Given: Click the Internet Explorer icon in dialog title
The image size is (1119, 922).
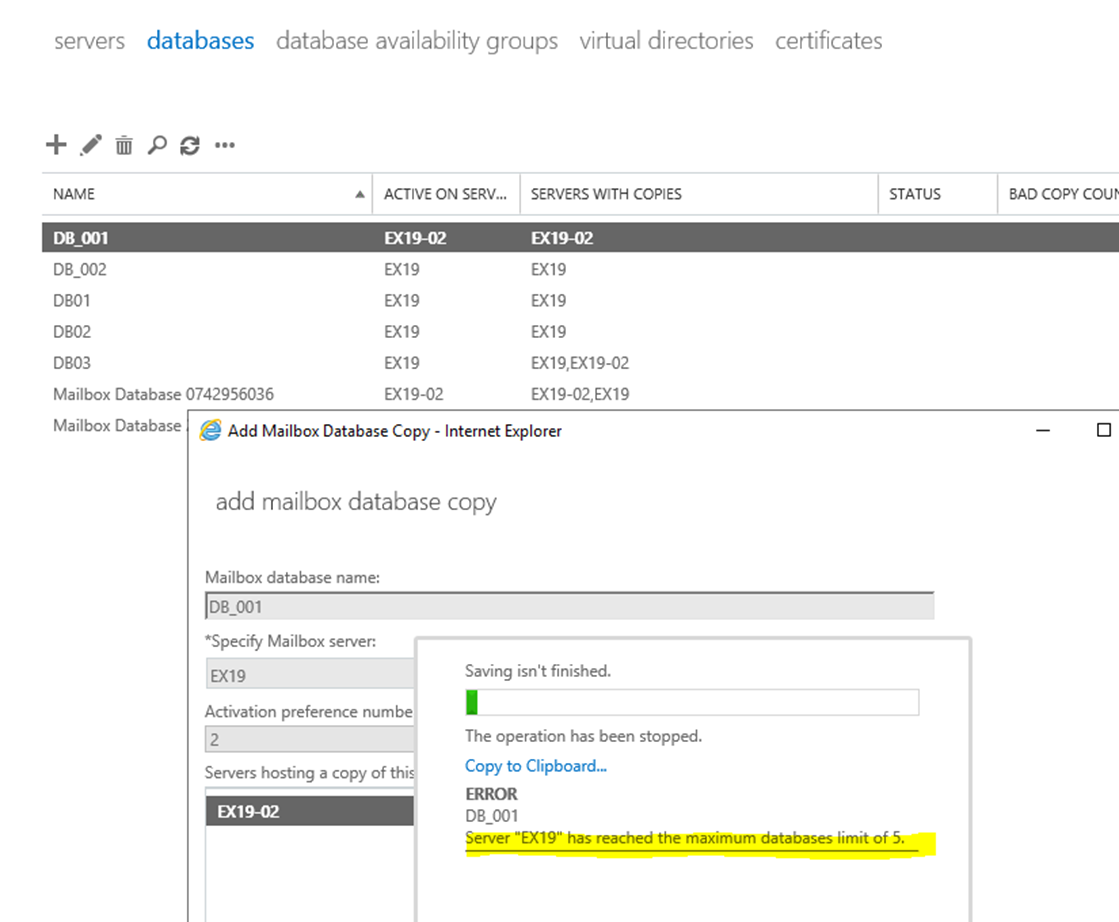Looking at the screenshot, I should 211,430.
